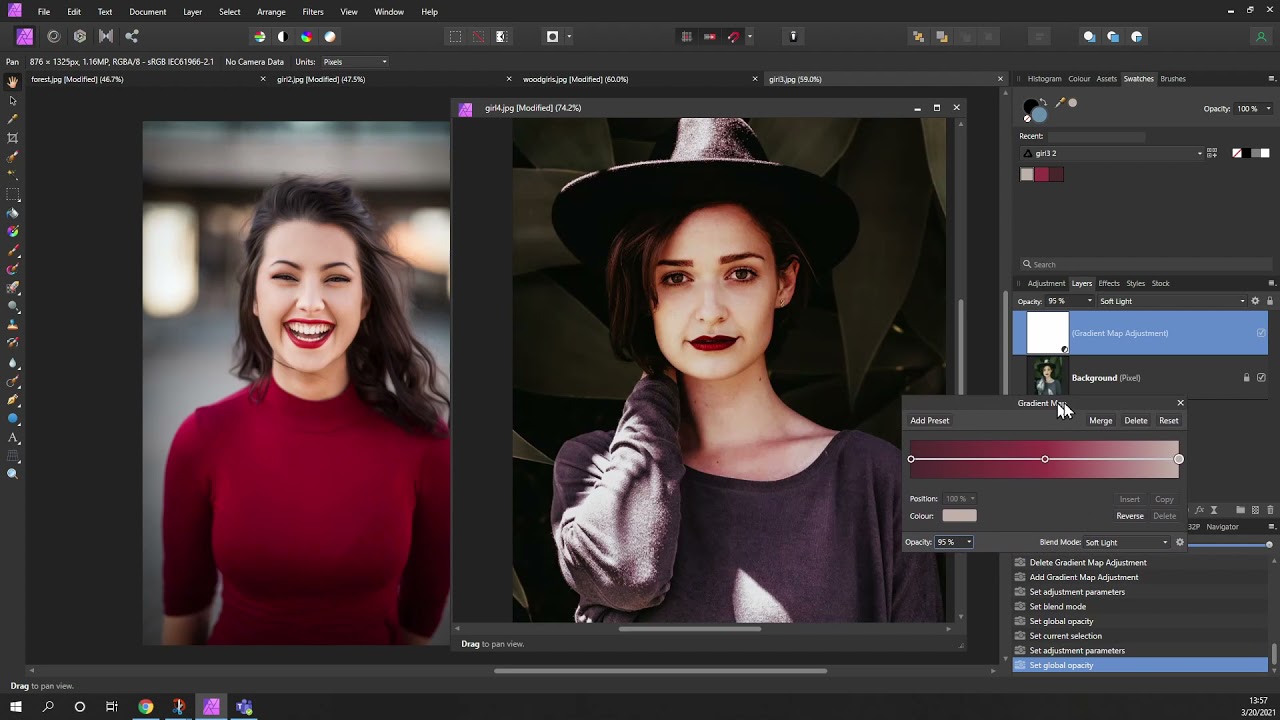Select the Text tool

[x=12, y=437]
